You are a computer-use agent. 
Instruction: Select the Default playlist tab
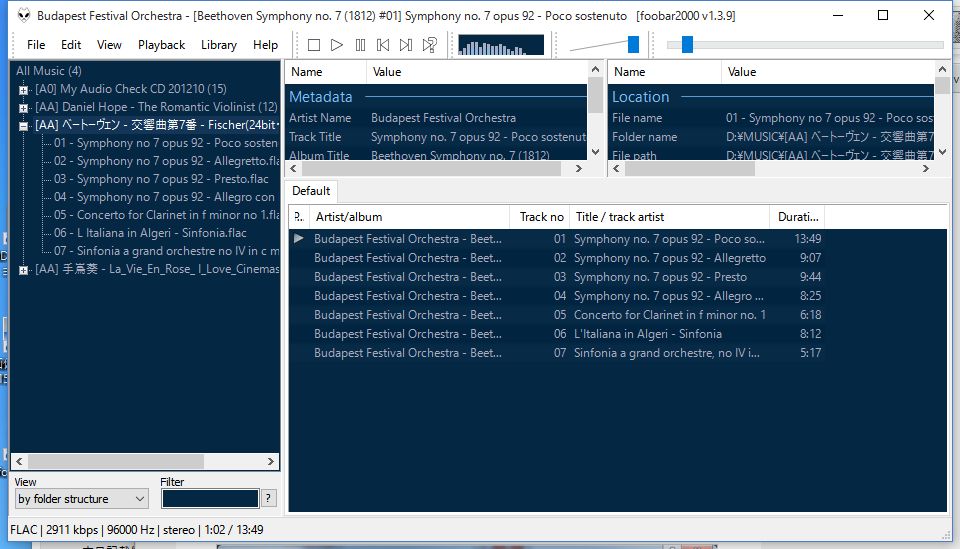click(x=311, y=191)
